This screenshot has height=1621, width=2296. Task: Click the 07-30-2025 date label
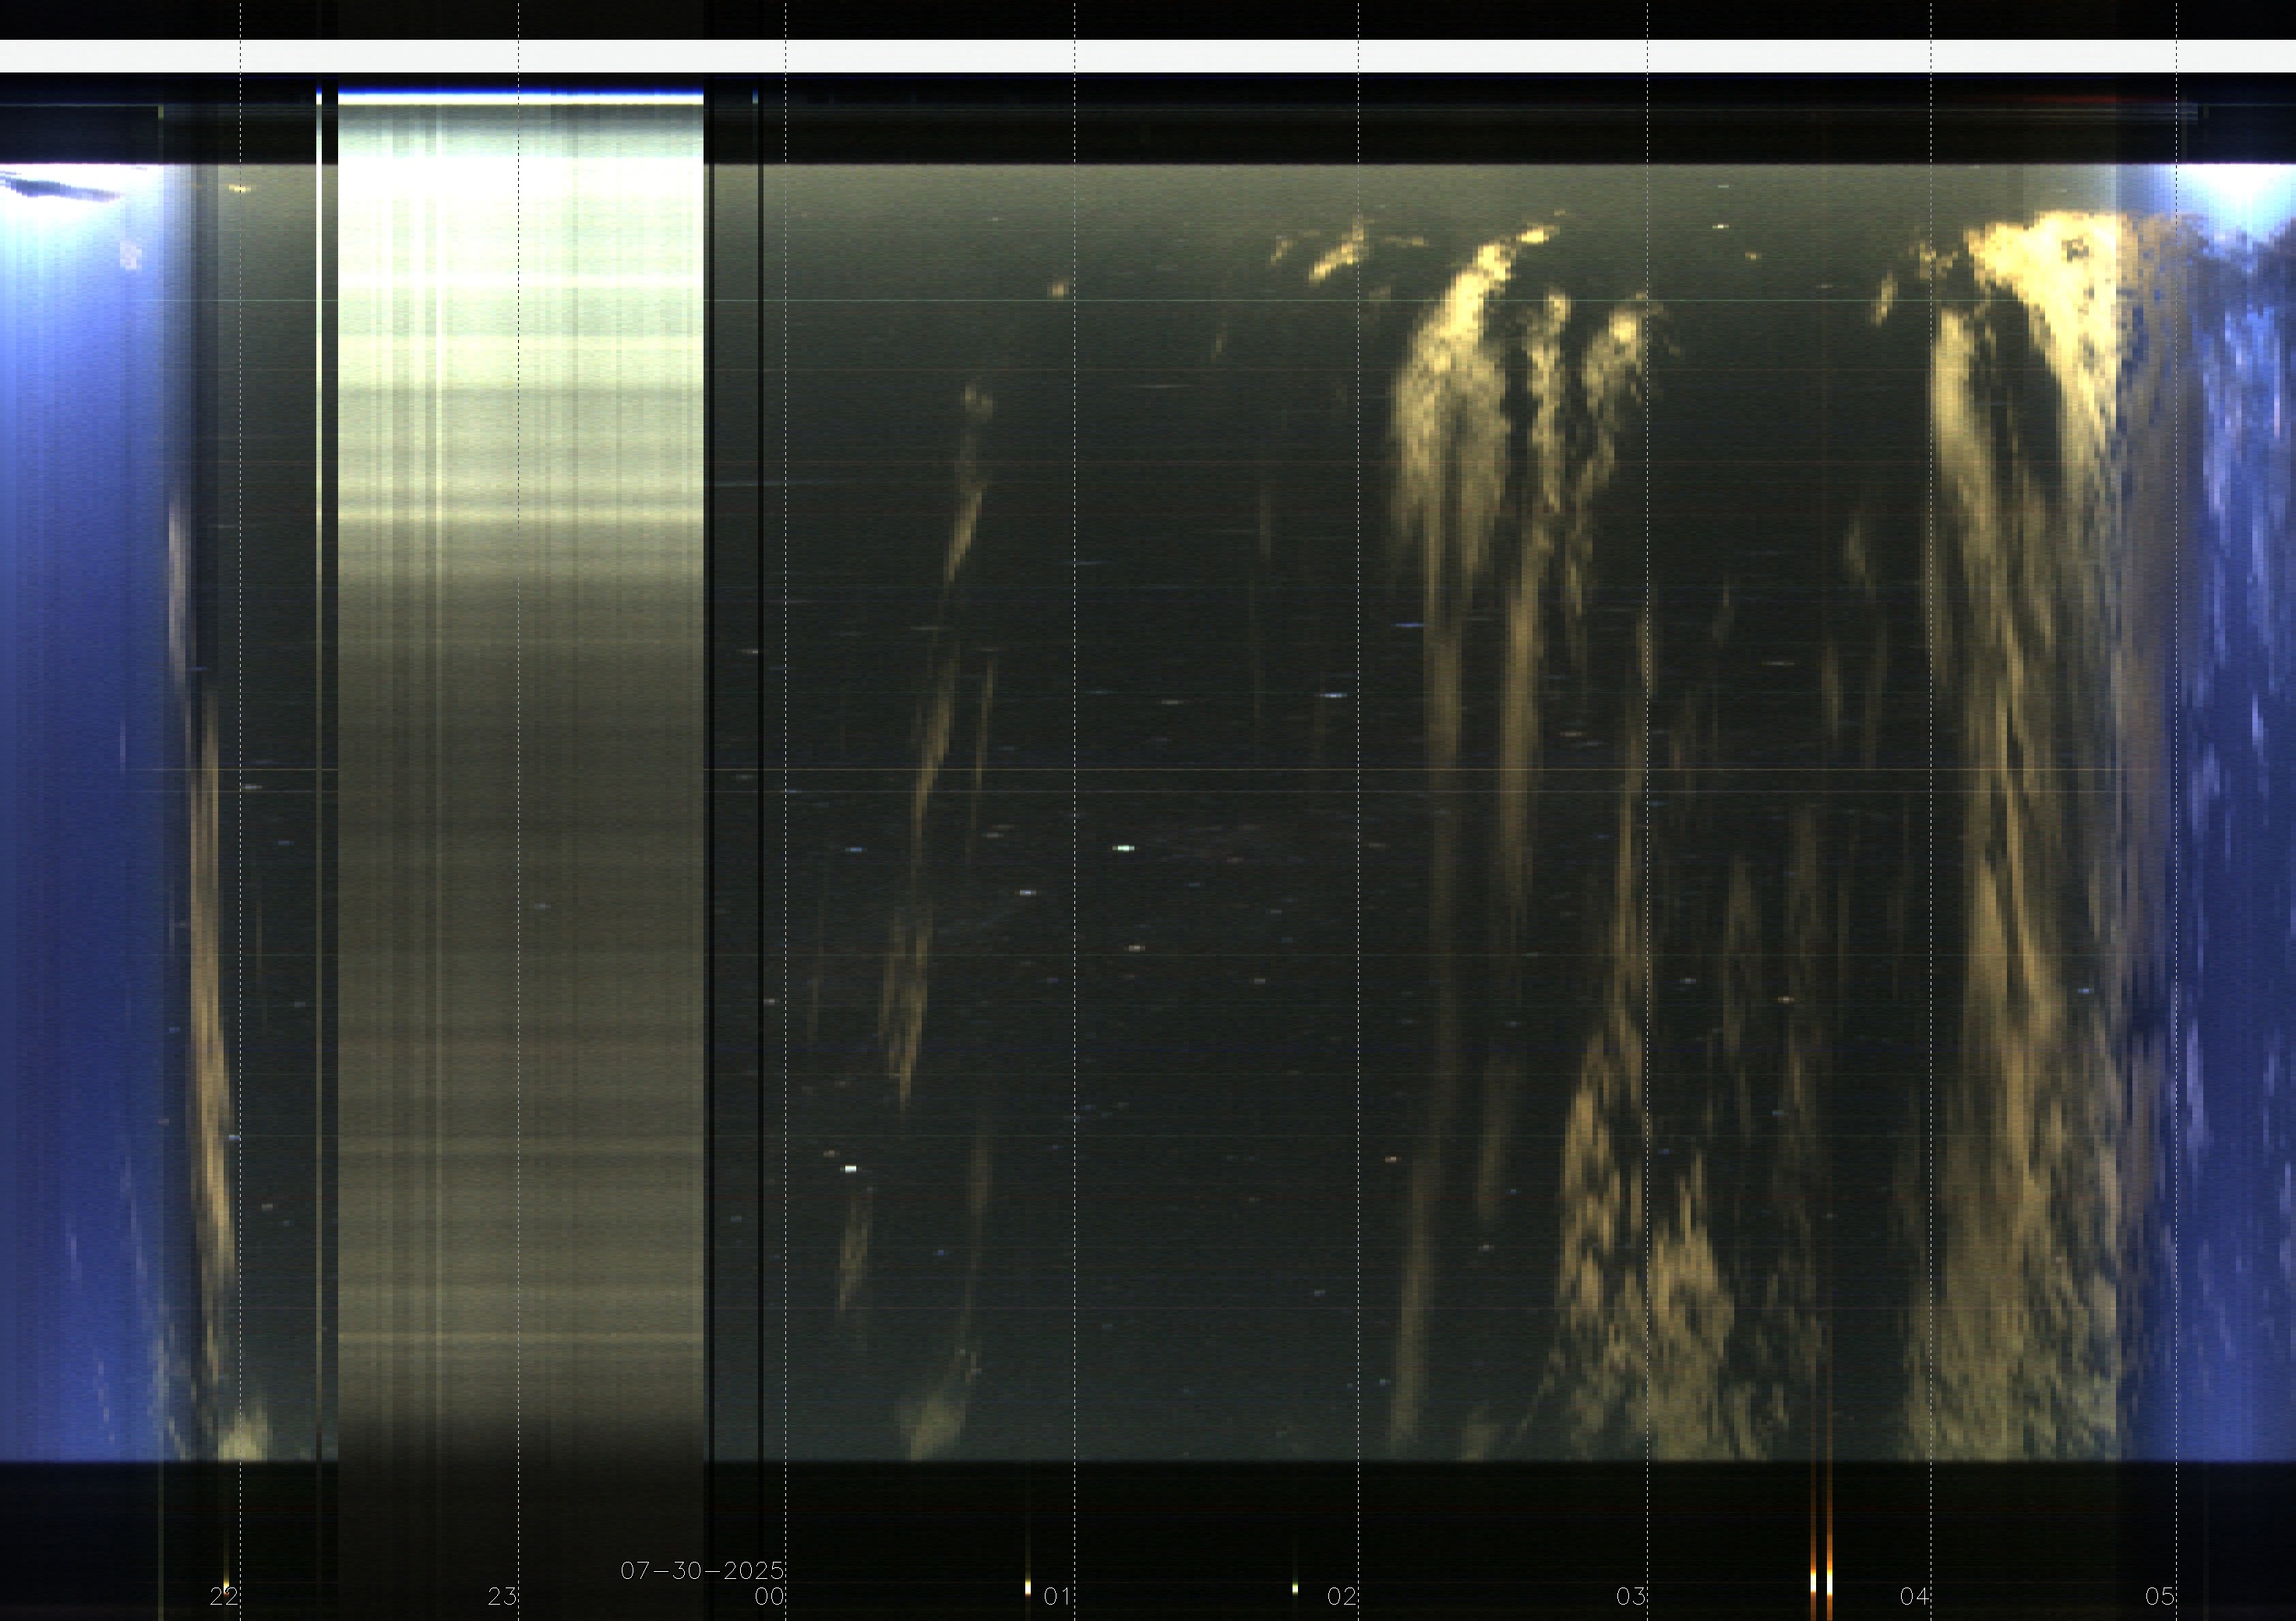point(702,1570)
